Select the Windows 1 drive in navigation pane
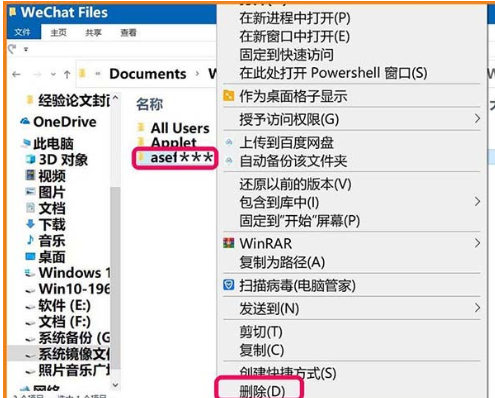This screenshot has height=398, width=495. pos(74,273)
